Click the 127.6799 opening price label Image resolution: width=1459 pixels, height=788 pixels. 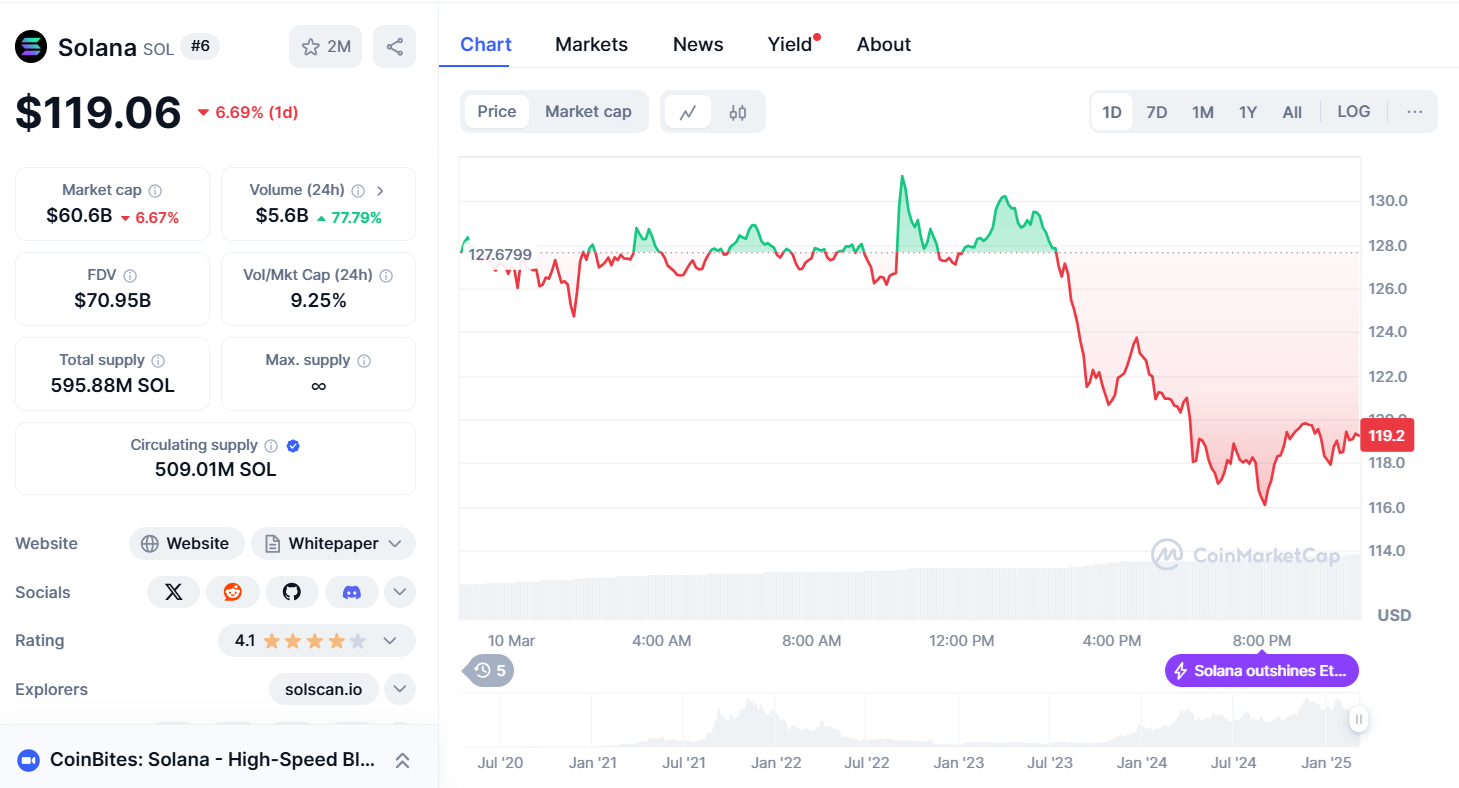pyautogui.click(x=500, y=255)
